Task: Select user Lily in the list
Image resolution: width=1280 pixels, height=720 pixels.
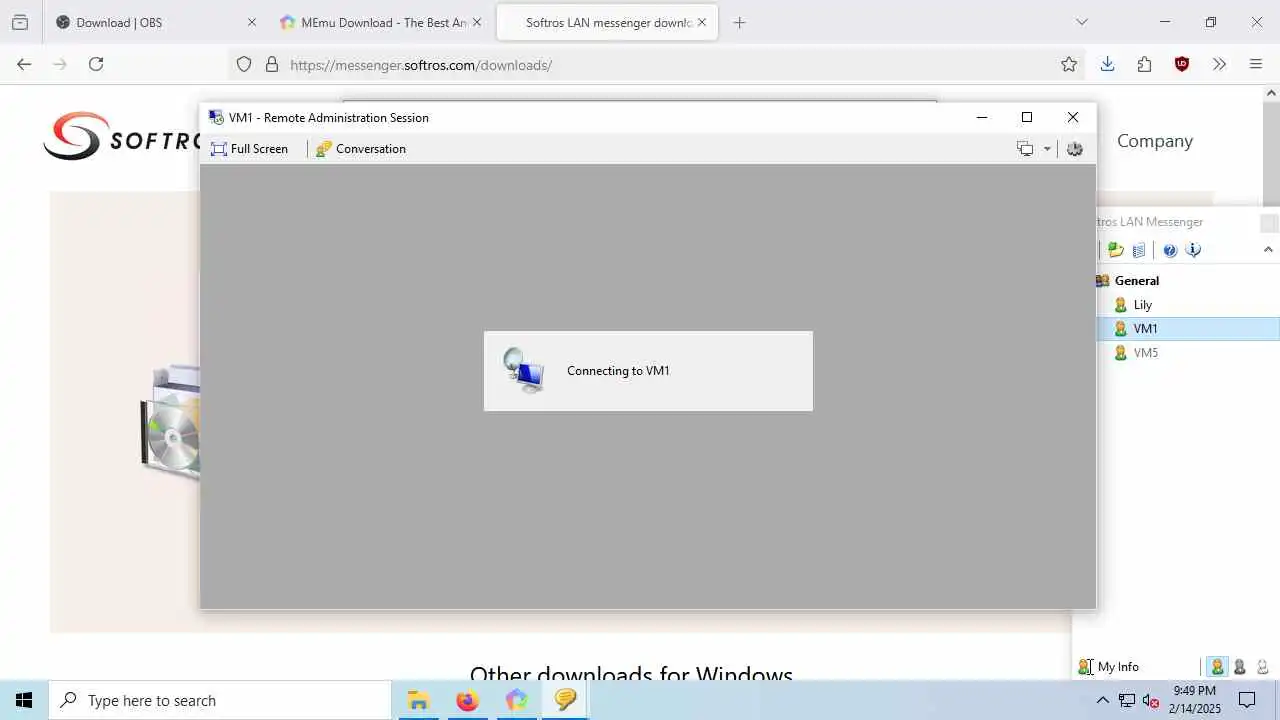Action: pyautogui.click(x=1143, y=305)
